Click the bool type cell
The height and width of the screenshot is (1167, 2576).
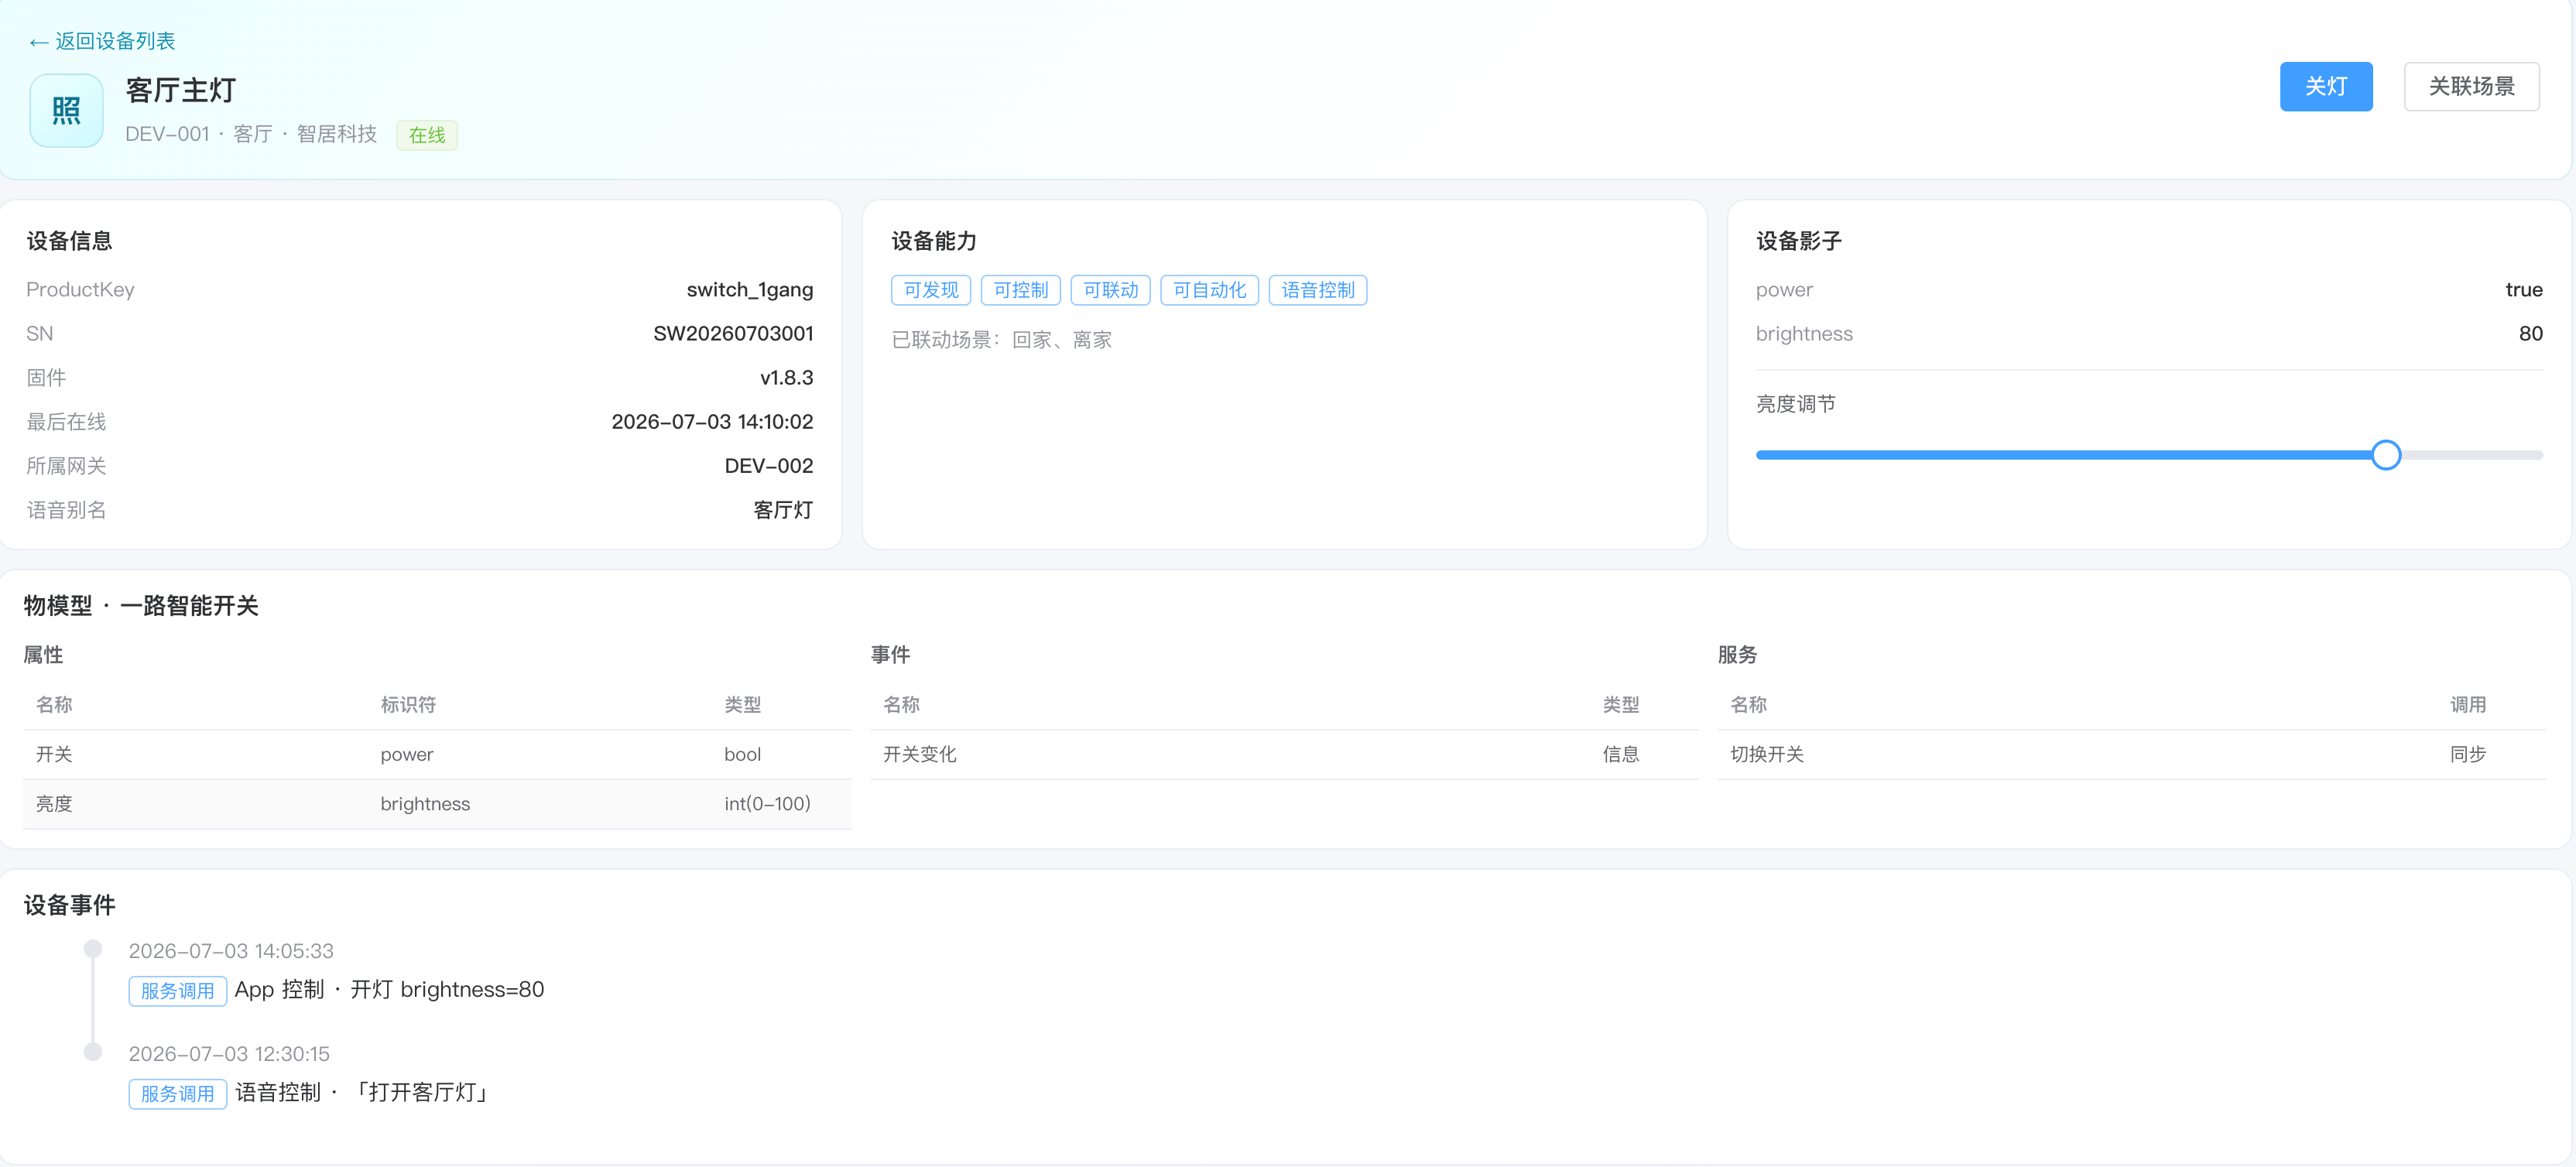[x=742, y=754]
